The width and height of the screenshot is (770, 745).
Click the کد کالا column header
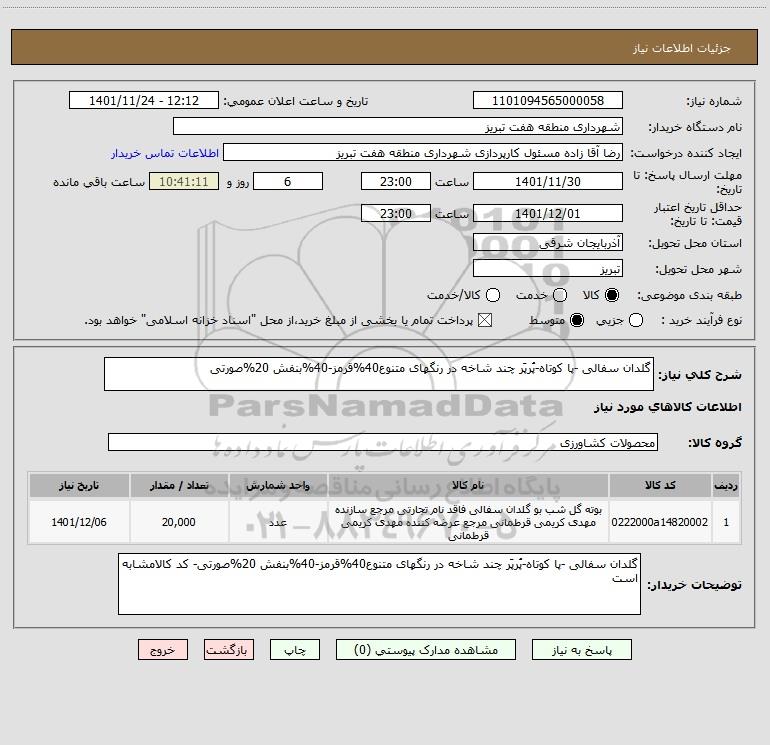(x=660, y=486)
